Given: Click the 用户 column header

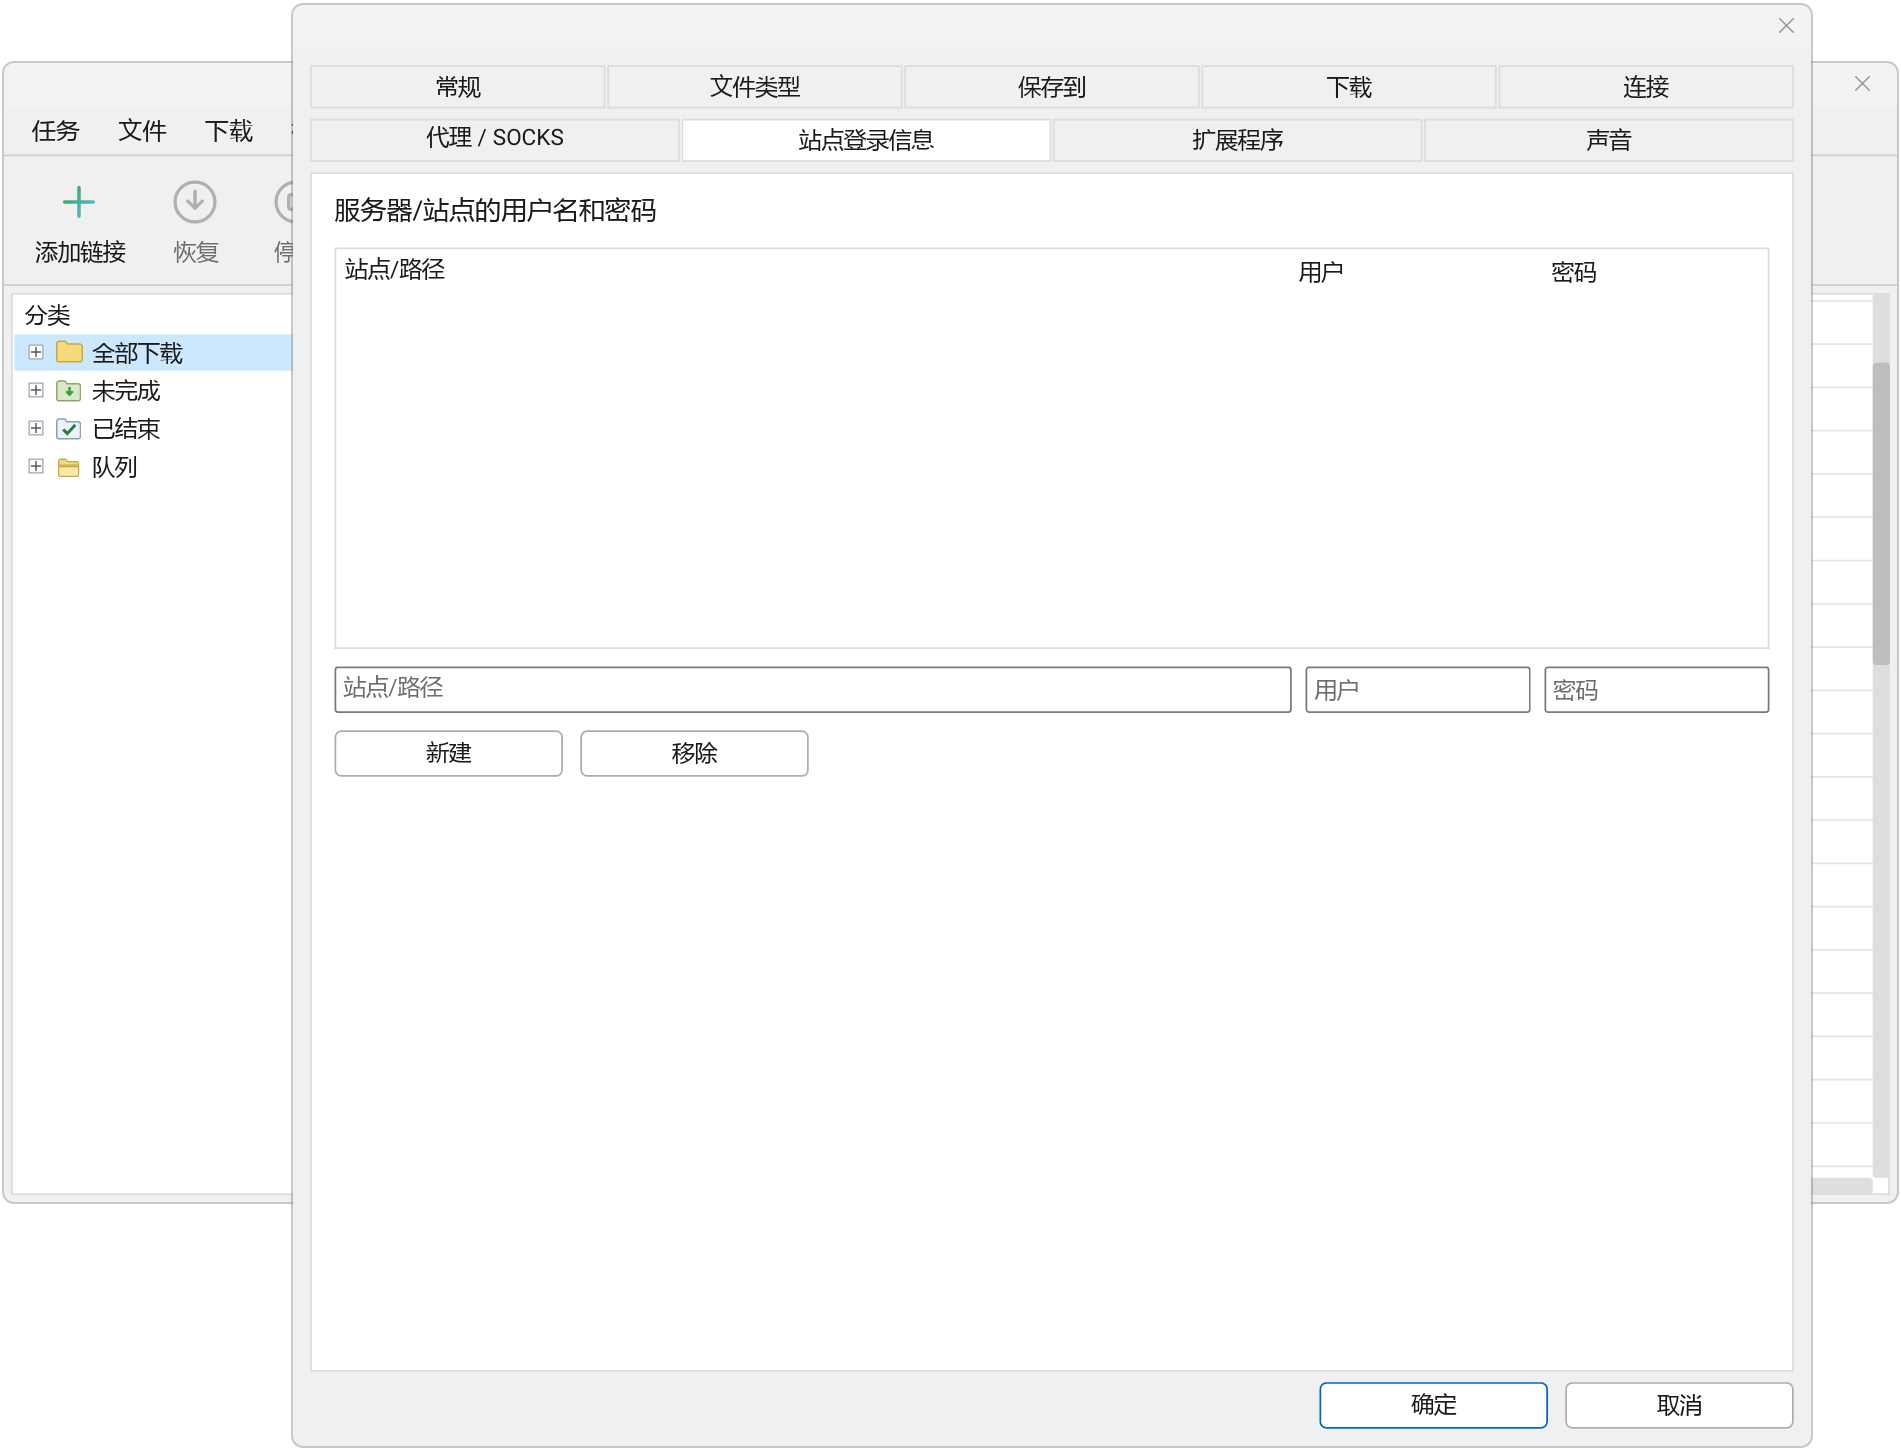Looking at the screenshot, I should [1321, 272].
